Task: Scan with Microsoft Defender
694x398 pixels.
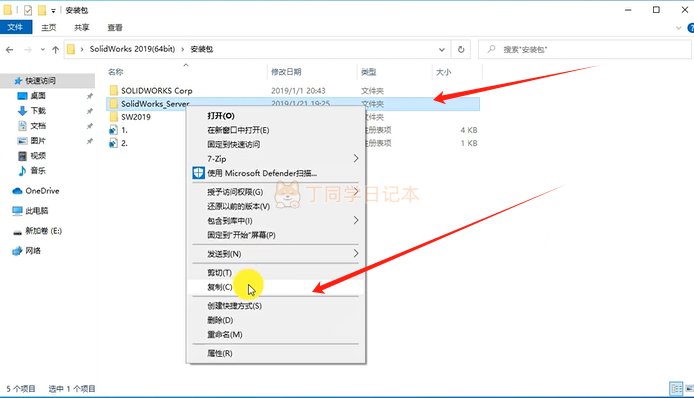Action: (276, 173)
